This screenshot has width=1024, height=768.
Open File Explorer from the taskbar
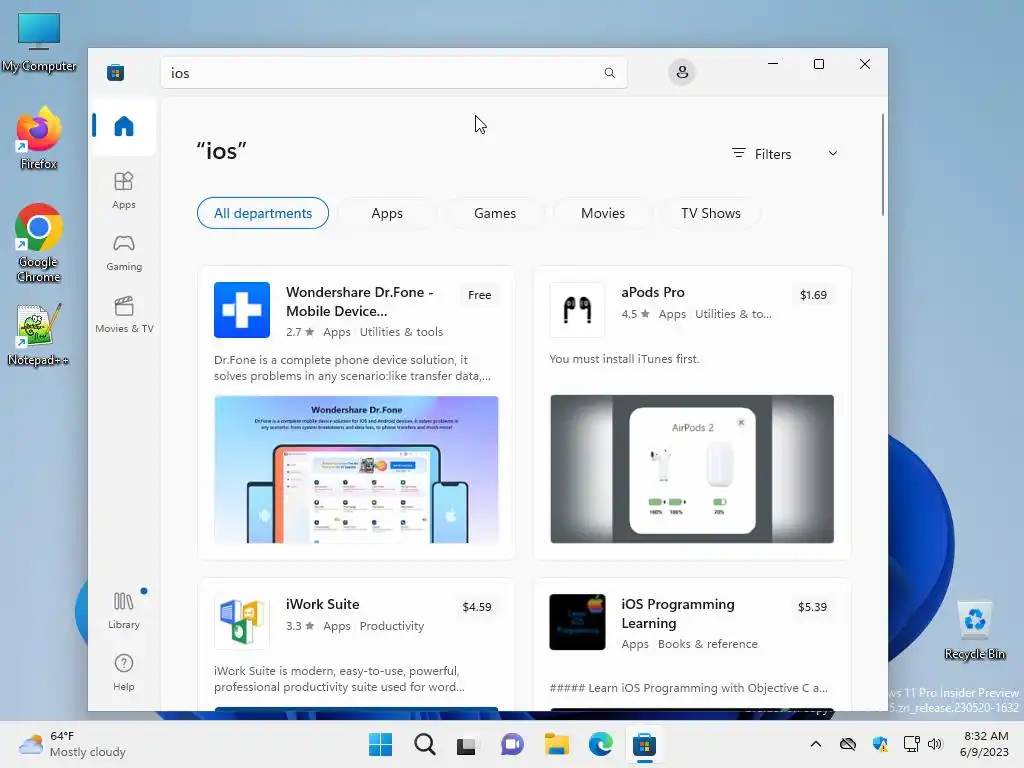tap(556, 744)
